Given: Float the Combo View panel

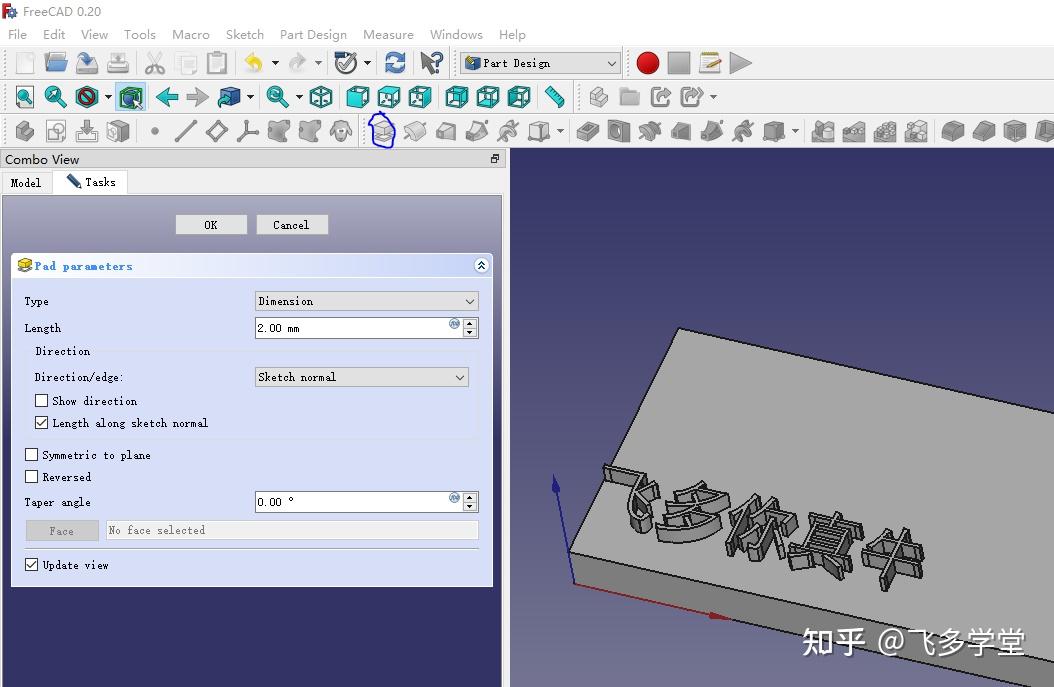Looking at the screenshot, I should 495,159.
